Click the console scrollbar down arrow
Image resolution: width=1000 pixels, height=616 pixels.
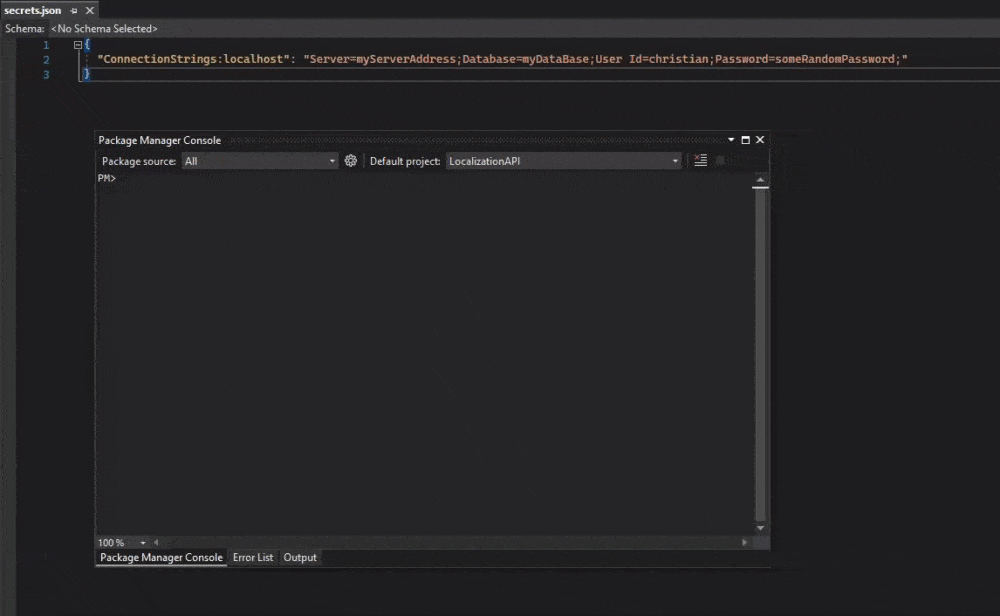pos(760,528)
